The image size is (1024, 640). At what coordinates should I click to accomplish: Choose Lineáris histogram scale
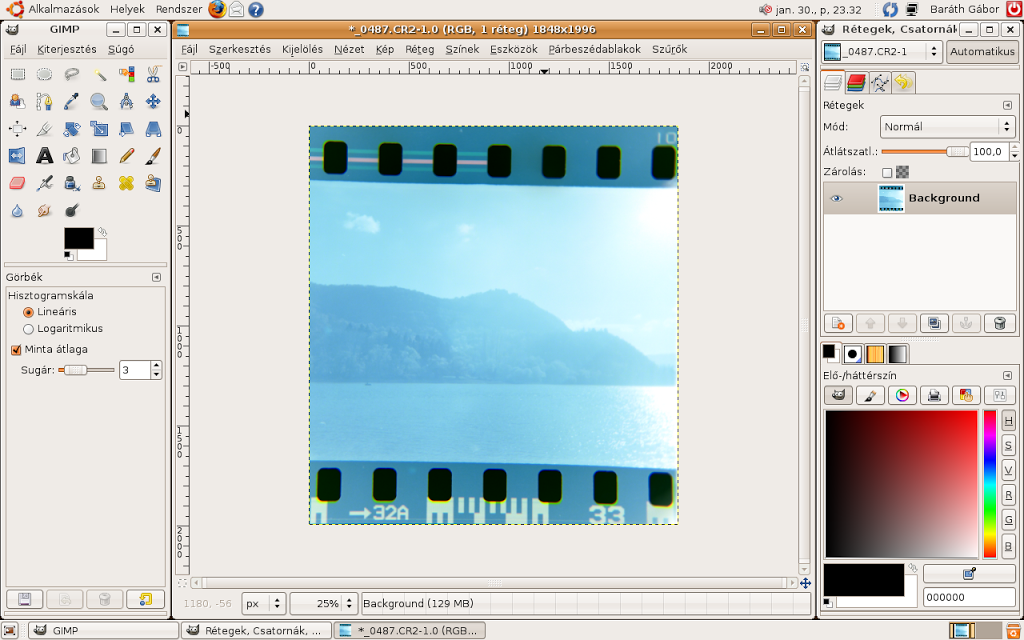(x=28, y=312)
